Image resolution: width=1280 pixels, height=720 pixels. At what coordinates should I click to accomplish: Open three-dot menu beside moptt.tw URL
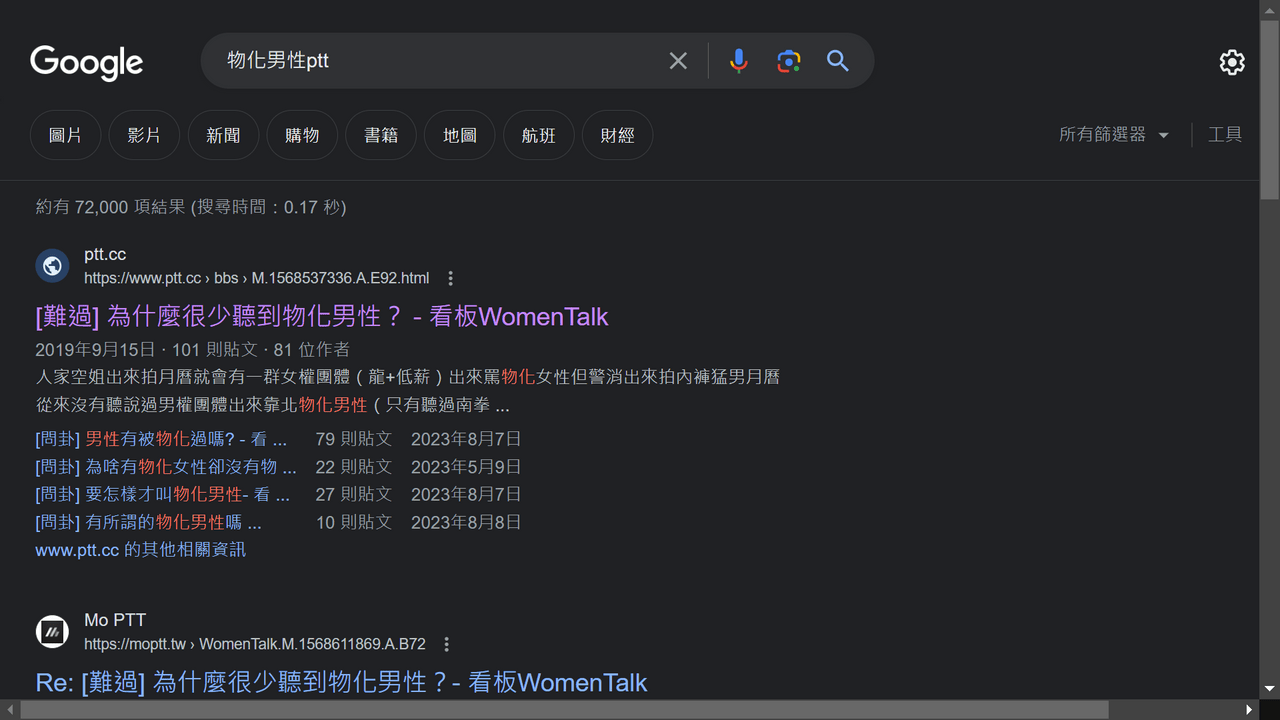(x=447, y=644)
